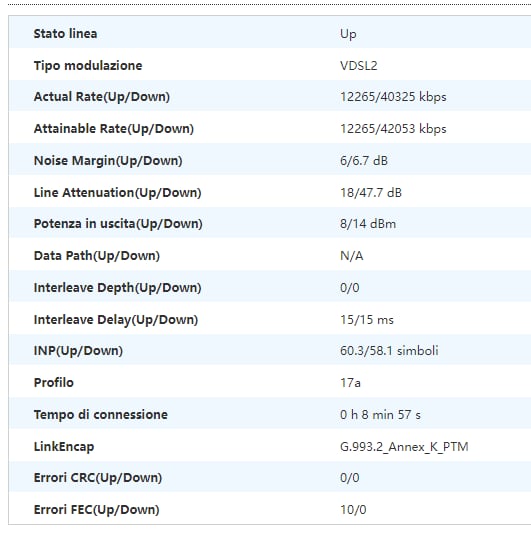Image resolution: width=531 pixels, height=540 pixels.
Task: Select the INP(Up/Down) label
Action: 78,351
